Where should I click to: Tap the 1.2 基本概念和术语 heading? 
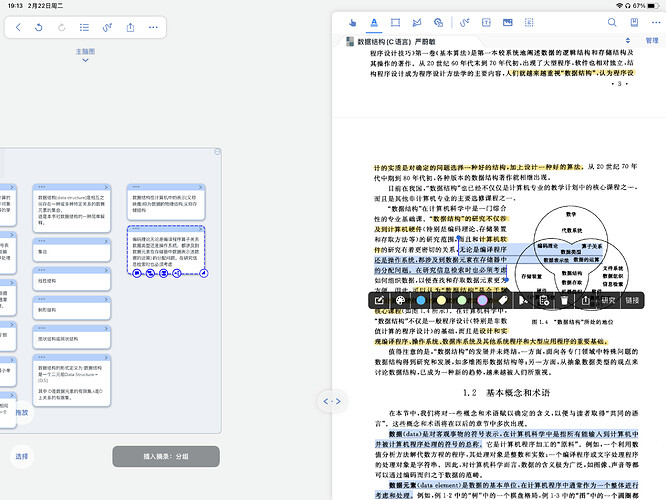click(506, 393)
